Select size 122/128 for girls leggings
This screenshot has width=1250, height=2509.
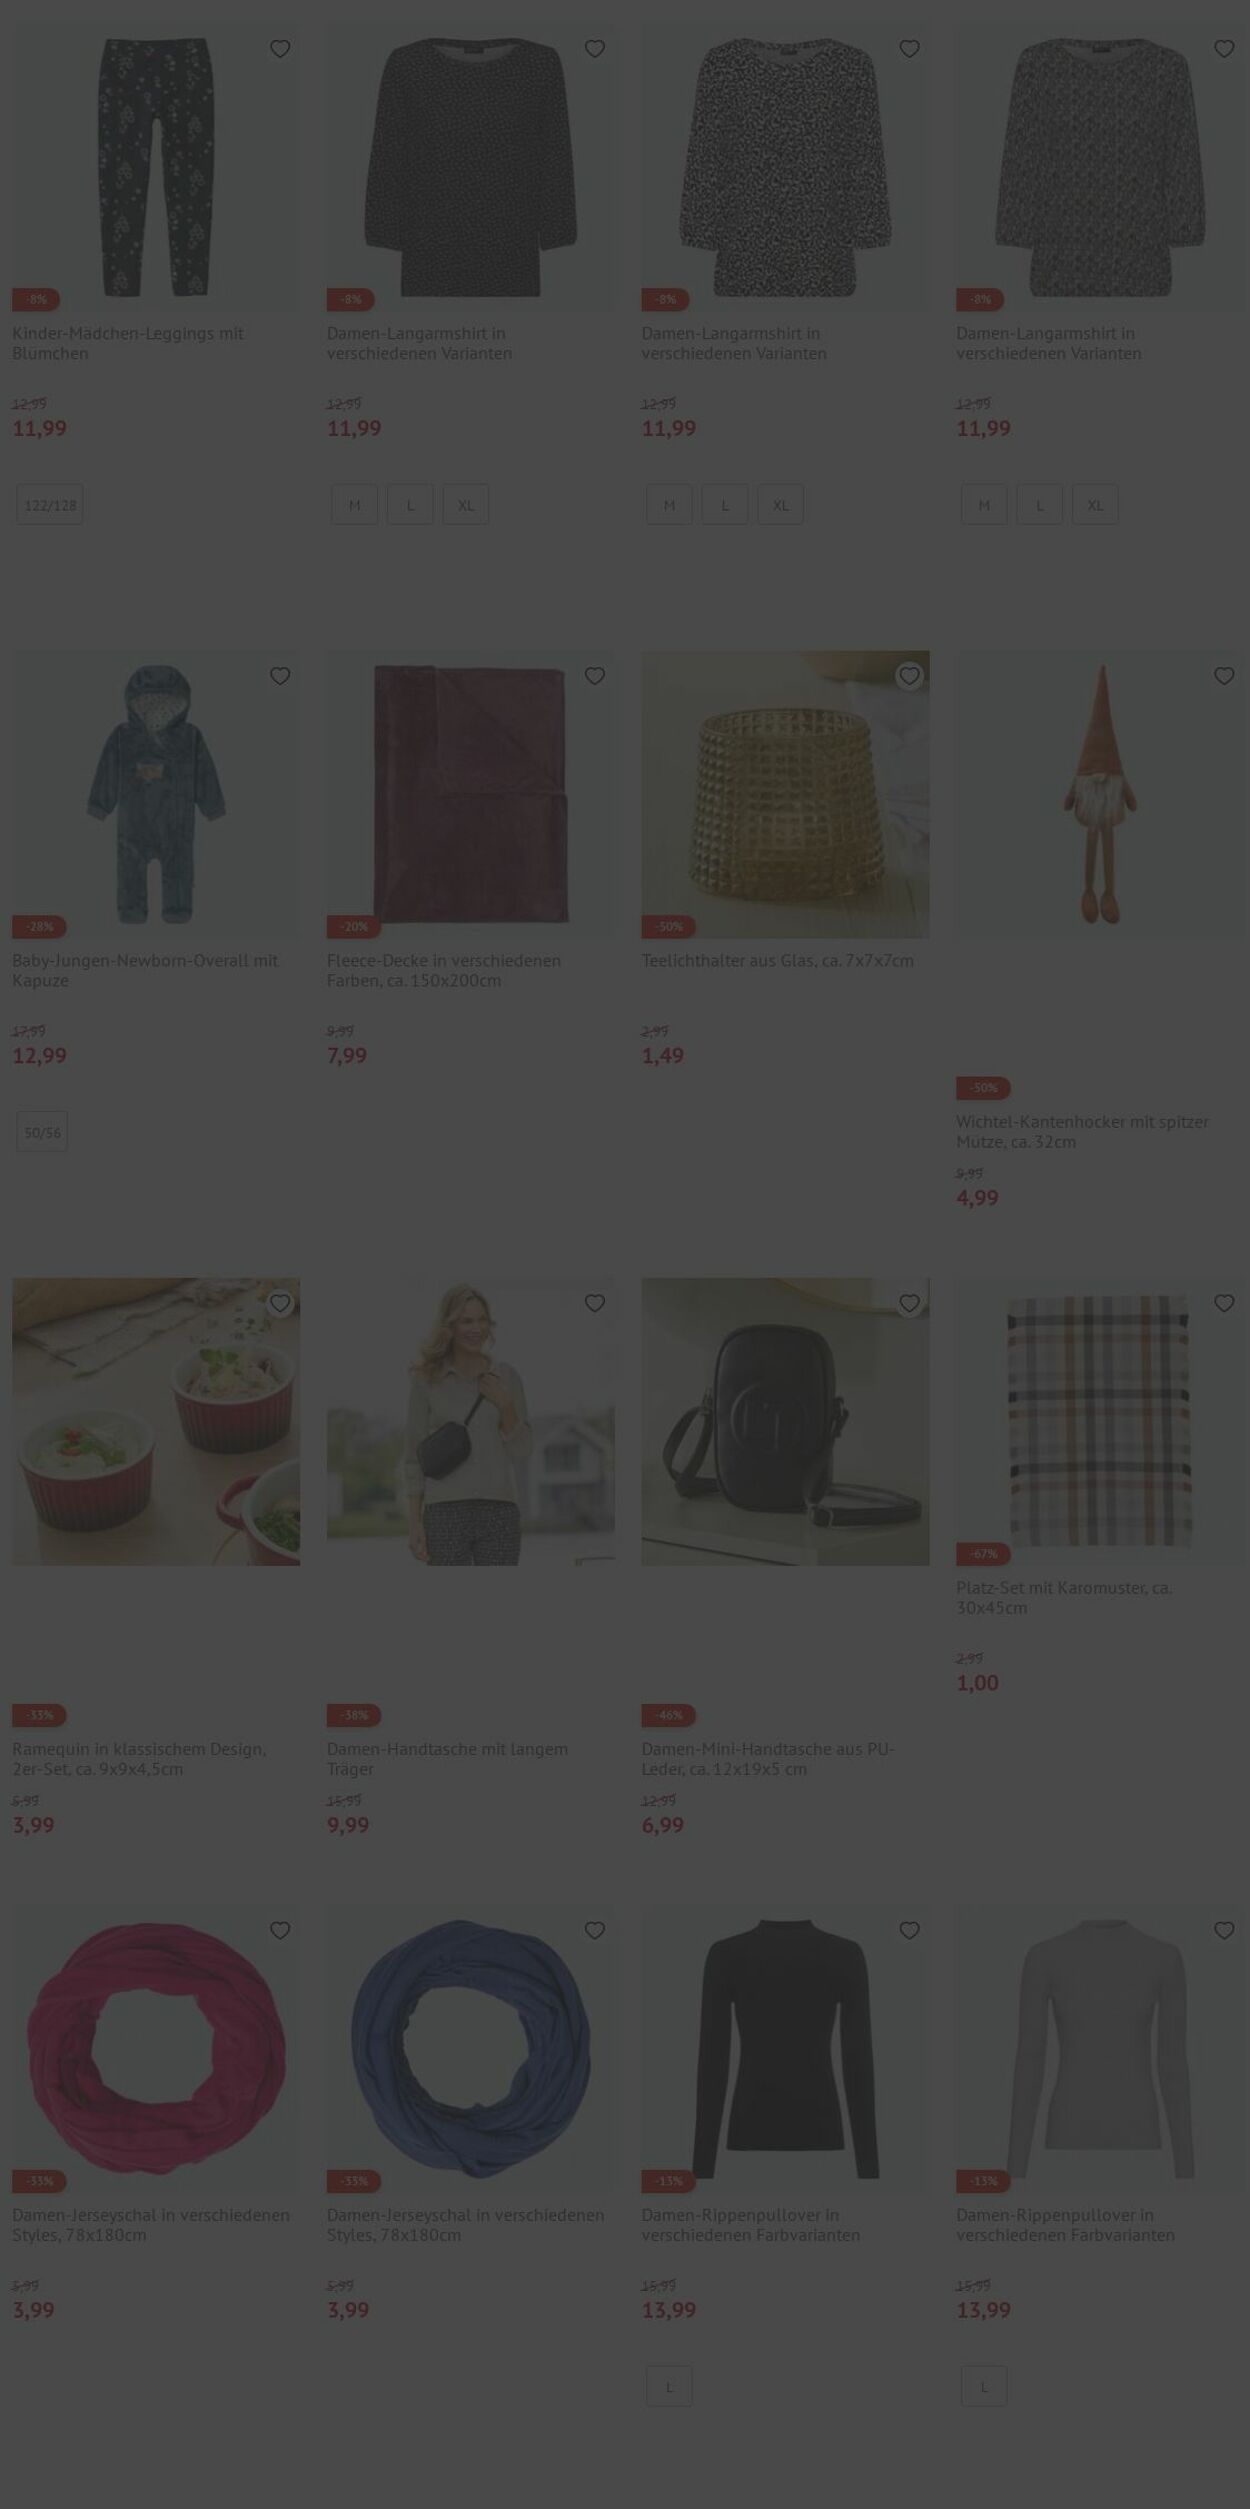click(x=50, y=505)
